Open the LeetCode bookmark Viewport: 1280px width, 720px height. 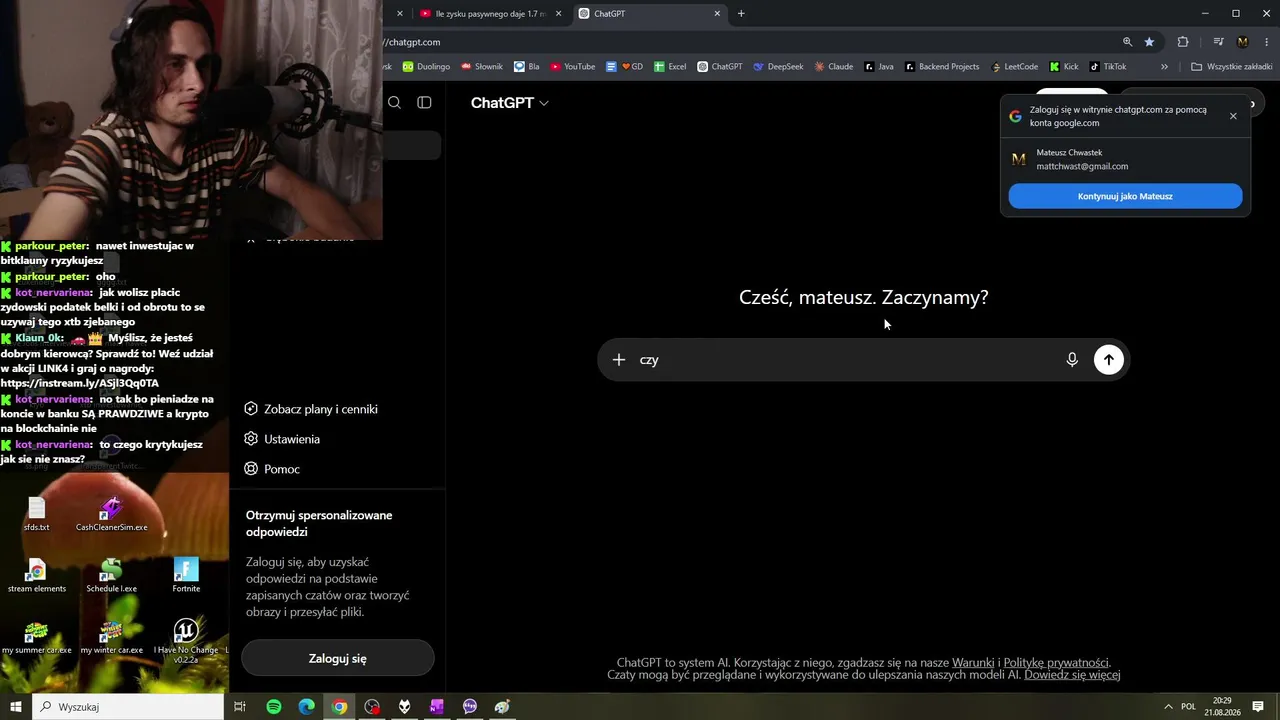coord(1014,67)
